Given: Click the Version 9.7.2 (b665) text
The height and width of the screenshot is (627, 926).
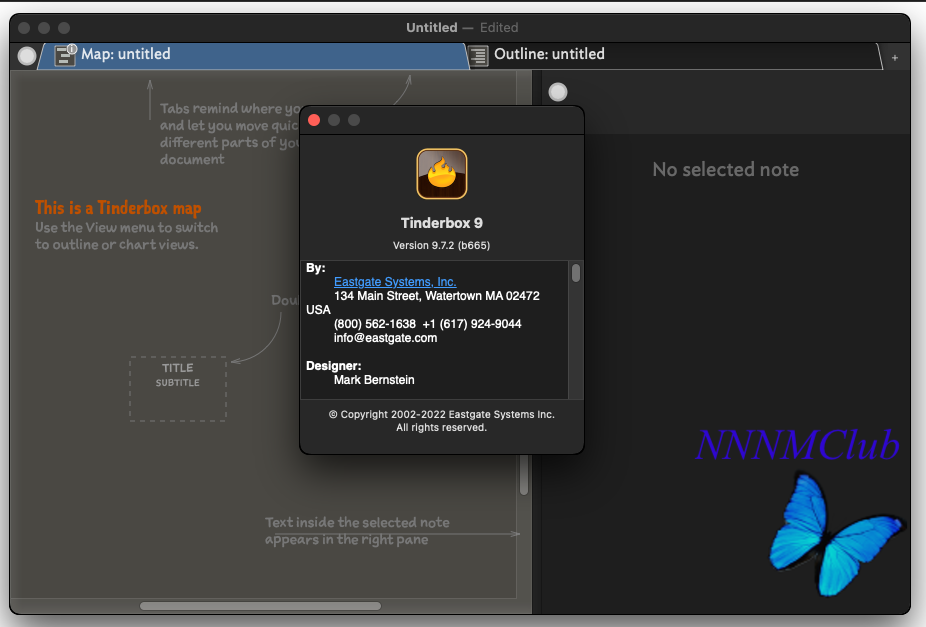Looking at the screenshot, I should (442, 245).
